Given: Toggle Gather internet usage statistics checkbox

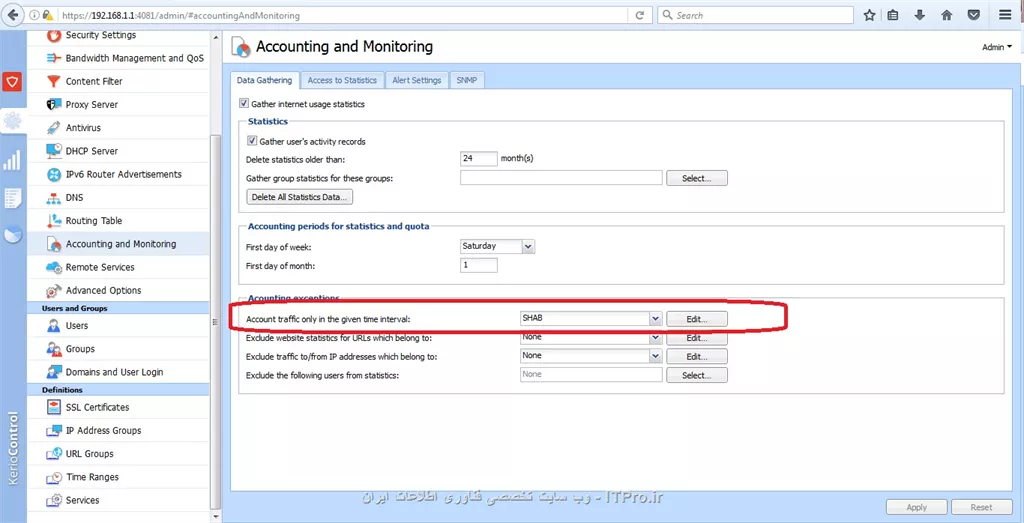Looking at the screenshot, I should (x=244, y=104).
